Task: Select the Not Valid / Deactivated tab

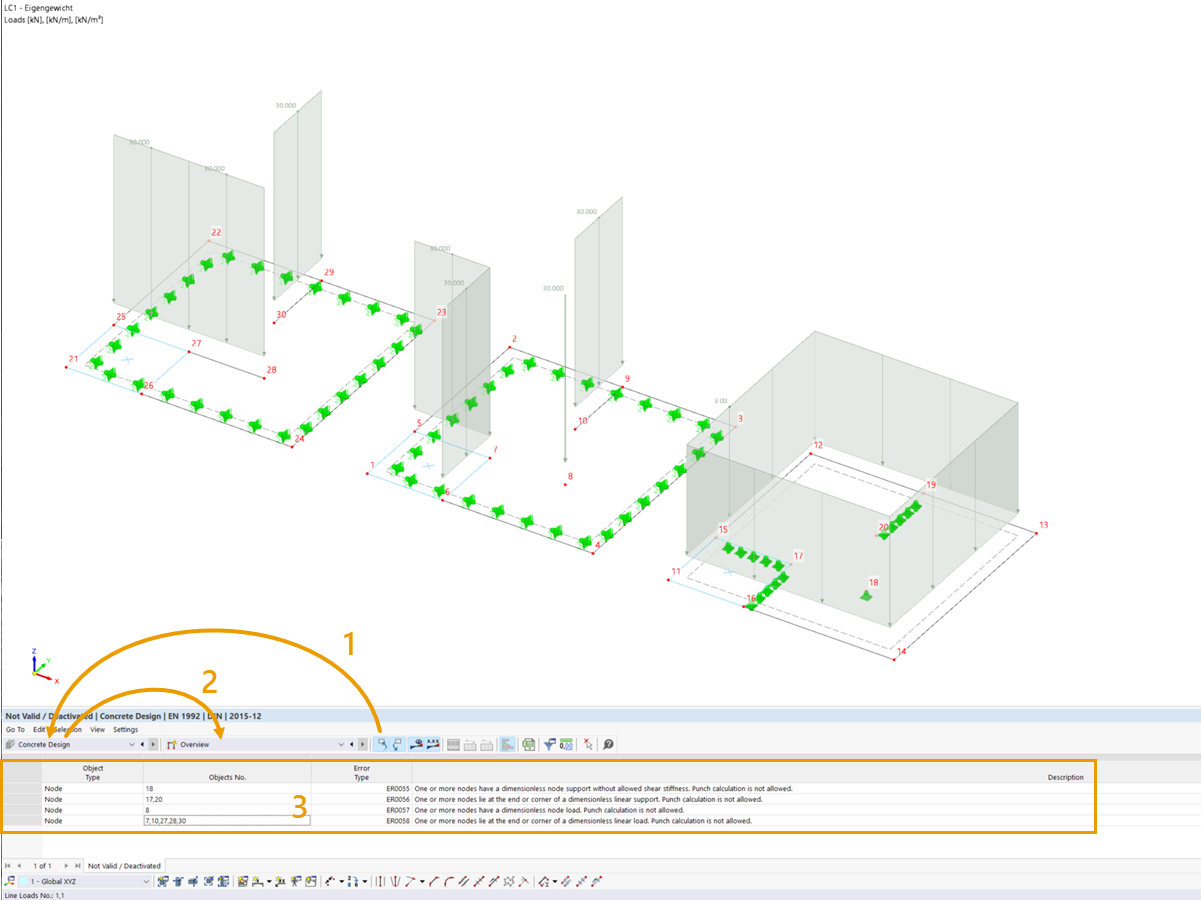Action: [x=126, y=863]
